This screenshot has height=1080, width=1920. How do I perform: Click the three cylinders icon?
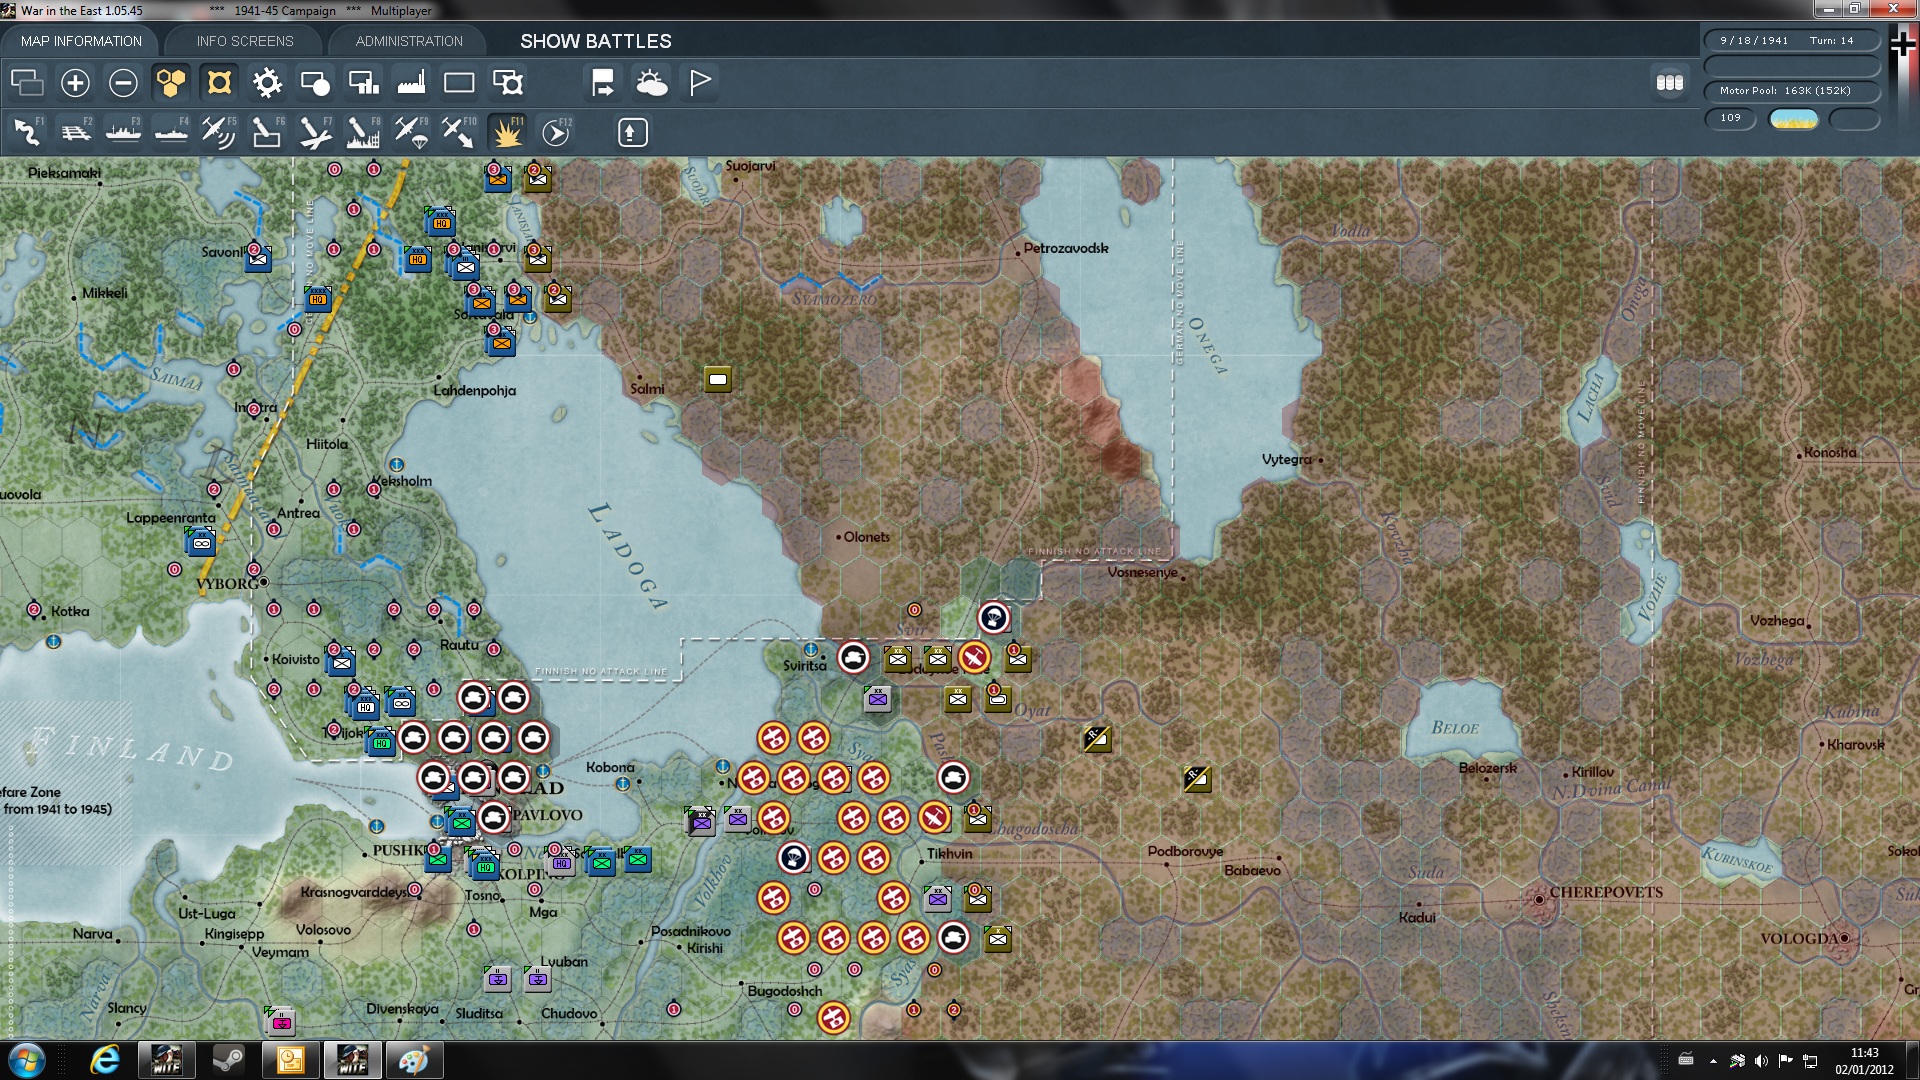click(x=1670, y=82)
